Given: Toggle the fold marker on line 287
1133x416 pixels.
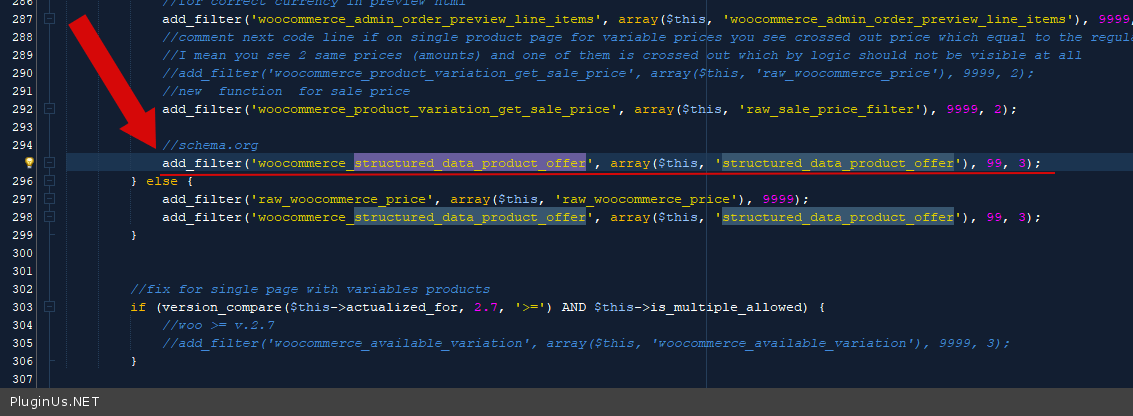Looking at the screenshot, I should tap(50, 19).
